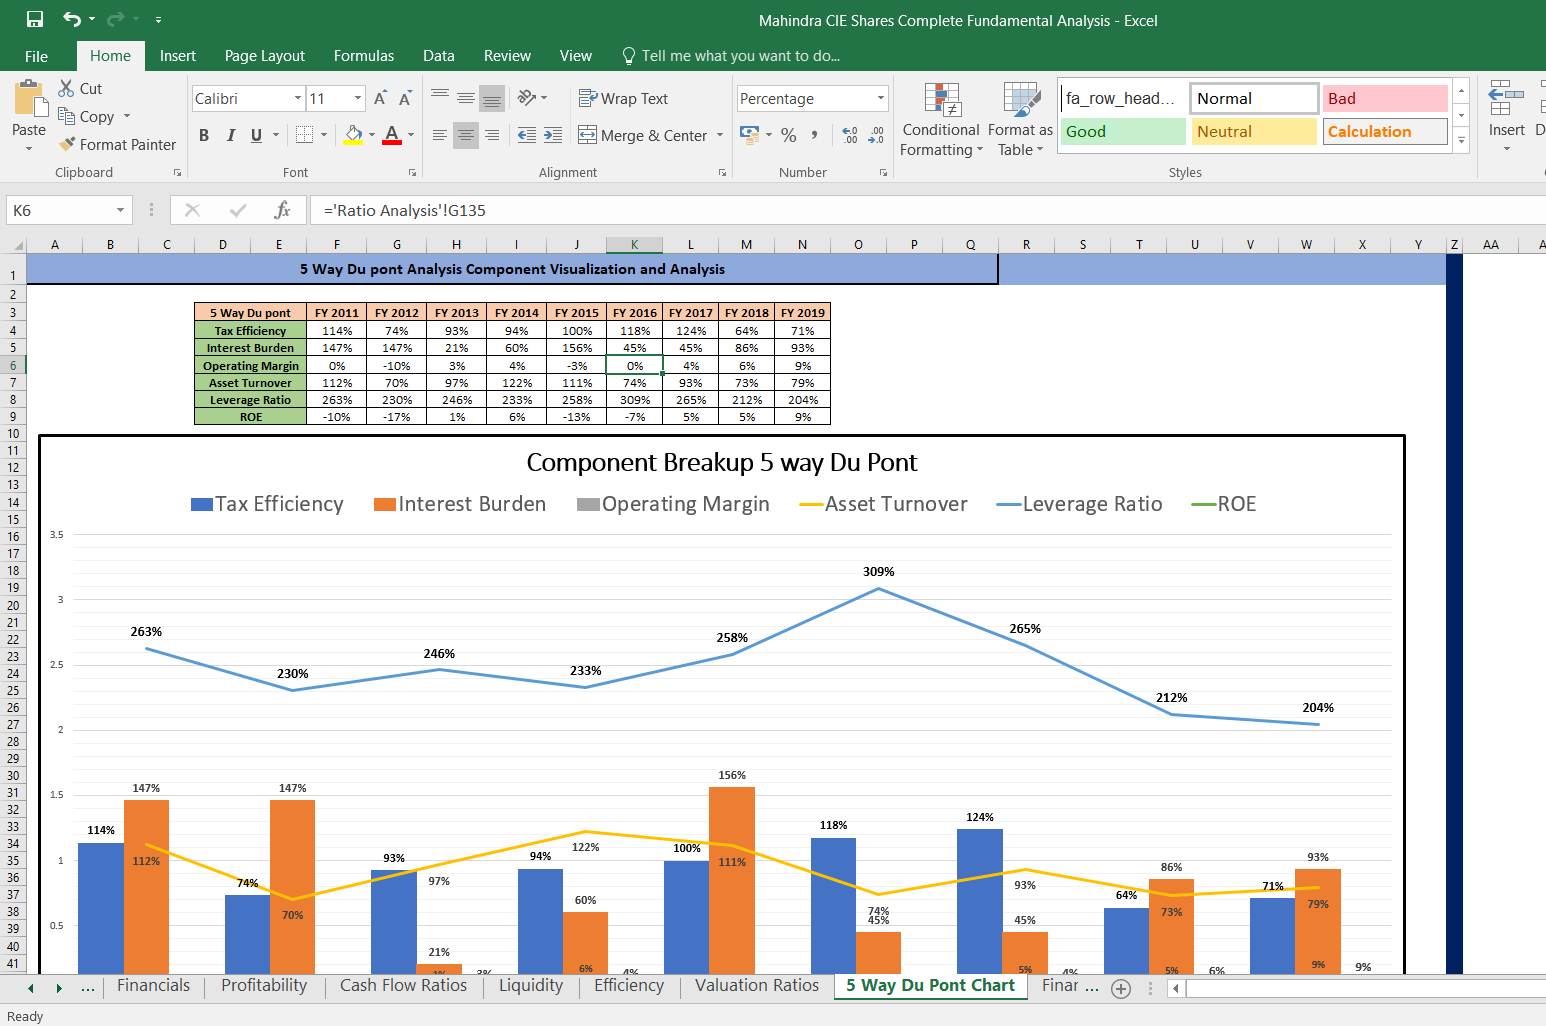
Task: Open the font size dropdown
Action: pos(358,98)
